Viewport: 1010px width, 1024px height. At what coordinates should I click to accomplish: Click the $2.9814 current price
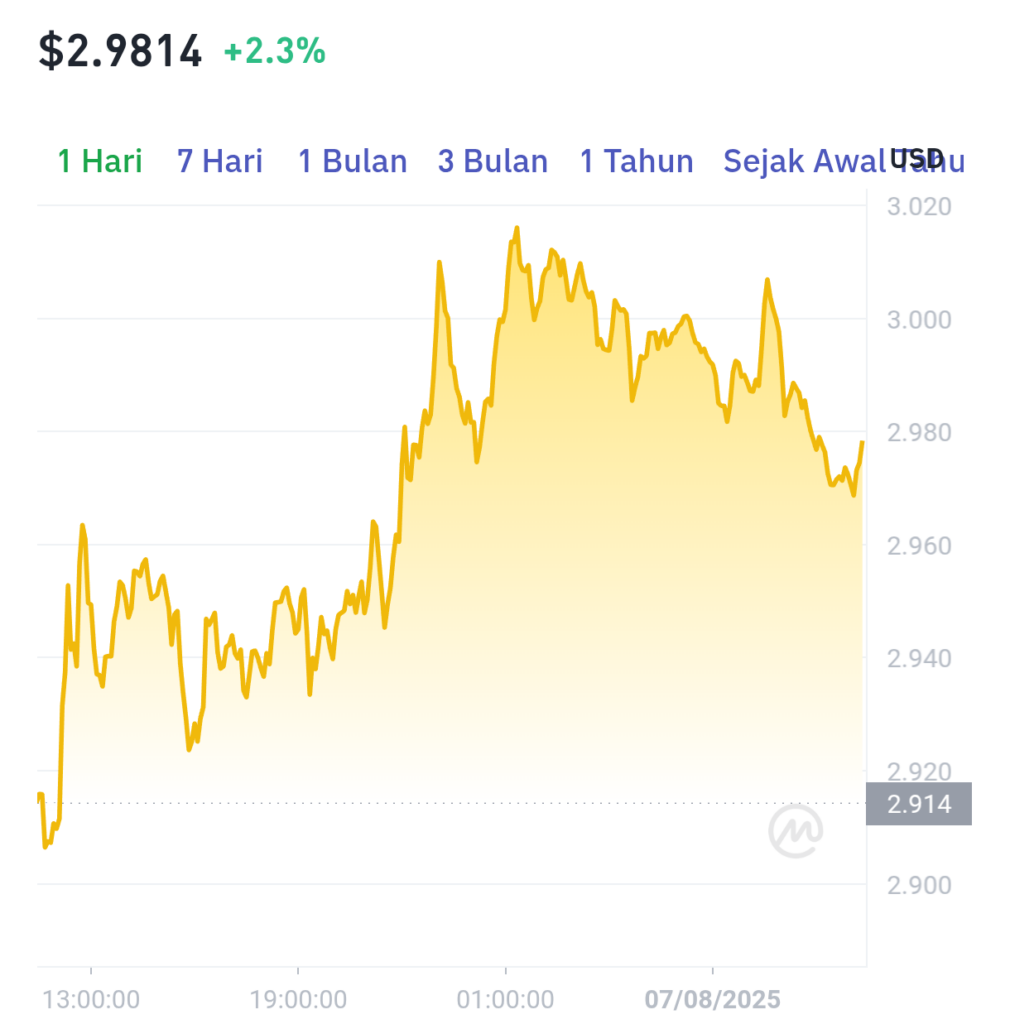pos(120,51)
